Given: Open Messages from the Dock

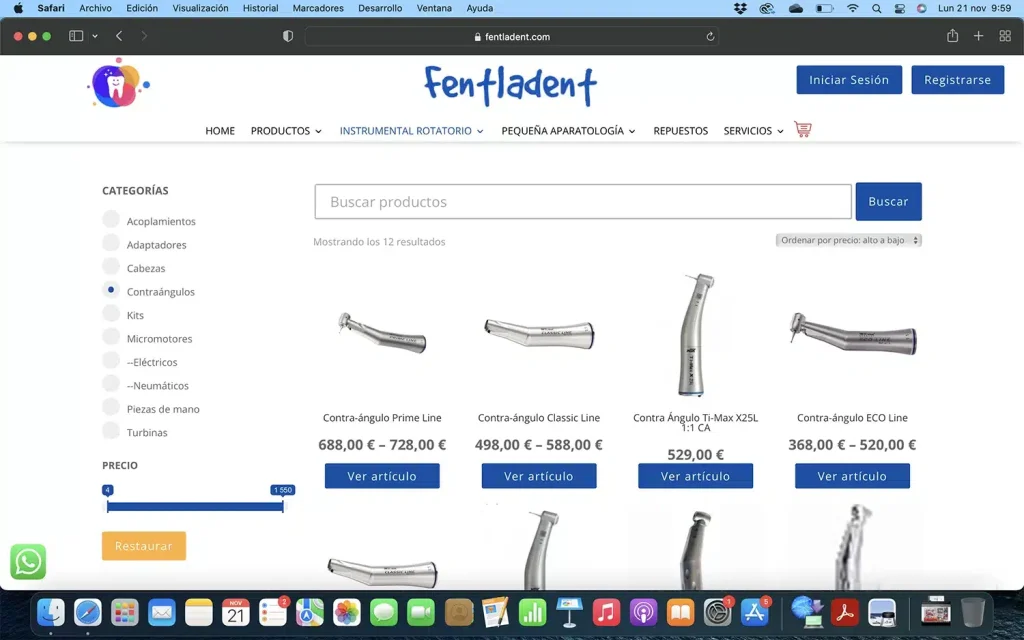Looking at the screenshot, I should click(x=384, y=613).
